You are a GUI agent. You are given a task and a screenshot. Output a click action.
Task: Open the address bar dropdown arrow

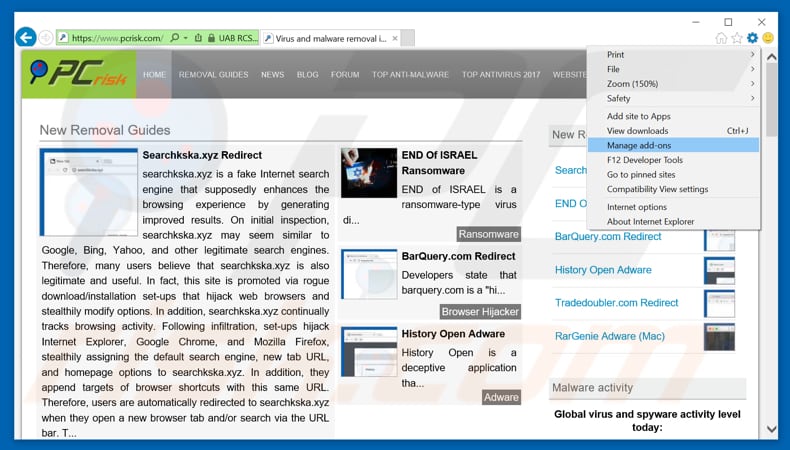[186, 38]
